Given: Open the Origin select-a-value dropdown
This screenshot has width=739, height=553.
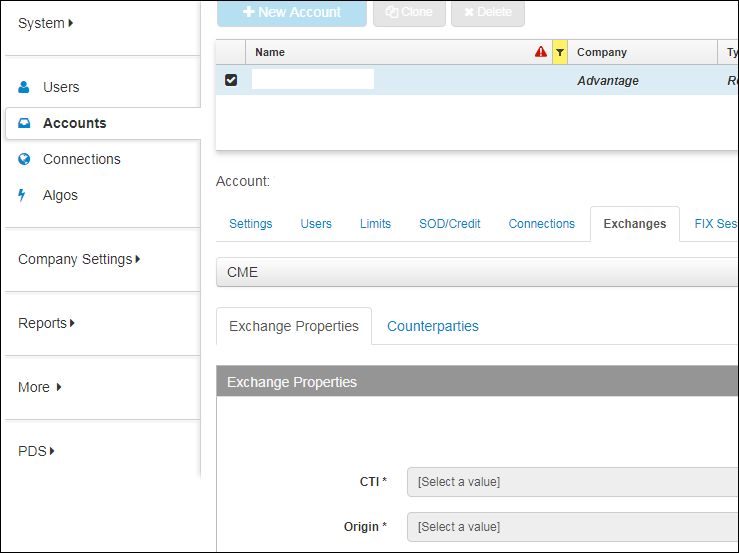Looking at the screenshot, I should coord(572,527).
